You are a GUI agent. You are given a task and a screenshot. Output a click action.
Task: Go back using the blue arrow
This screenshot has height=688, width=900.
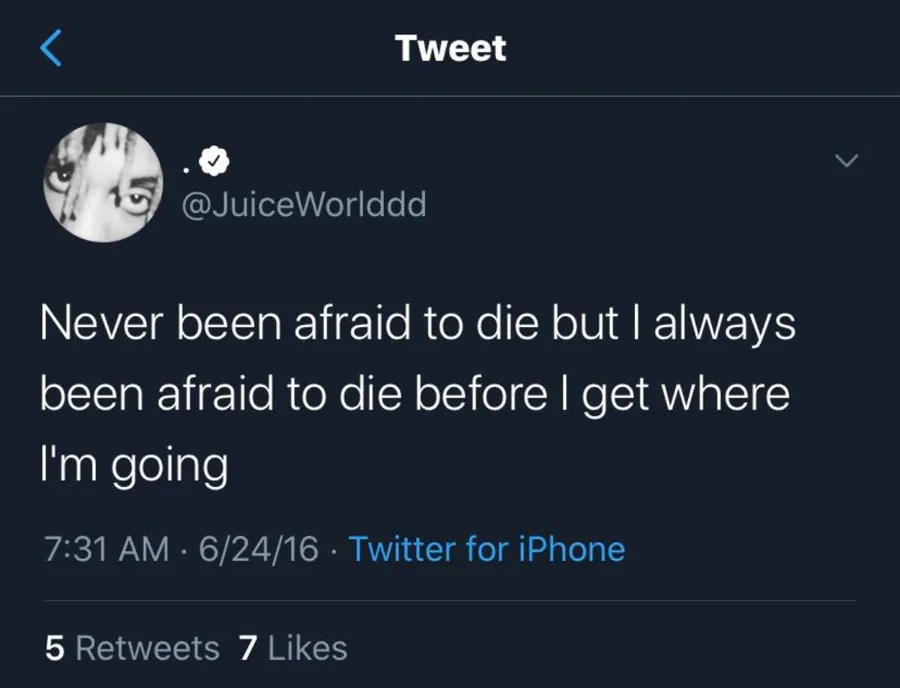pyautogui.click(x=51, y=48)
